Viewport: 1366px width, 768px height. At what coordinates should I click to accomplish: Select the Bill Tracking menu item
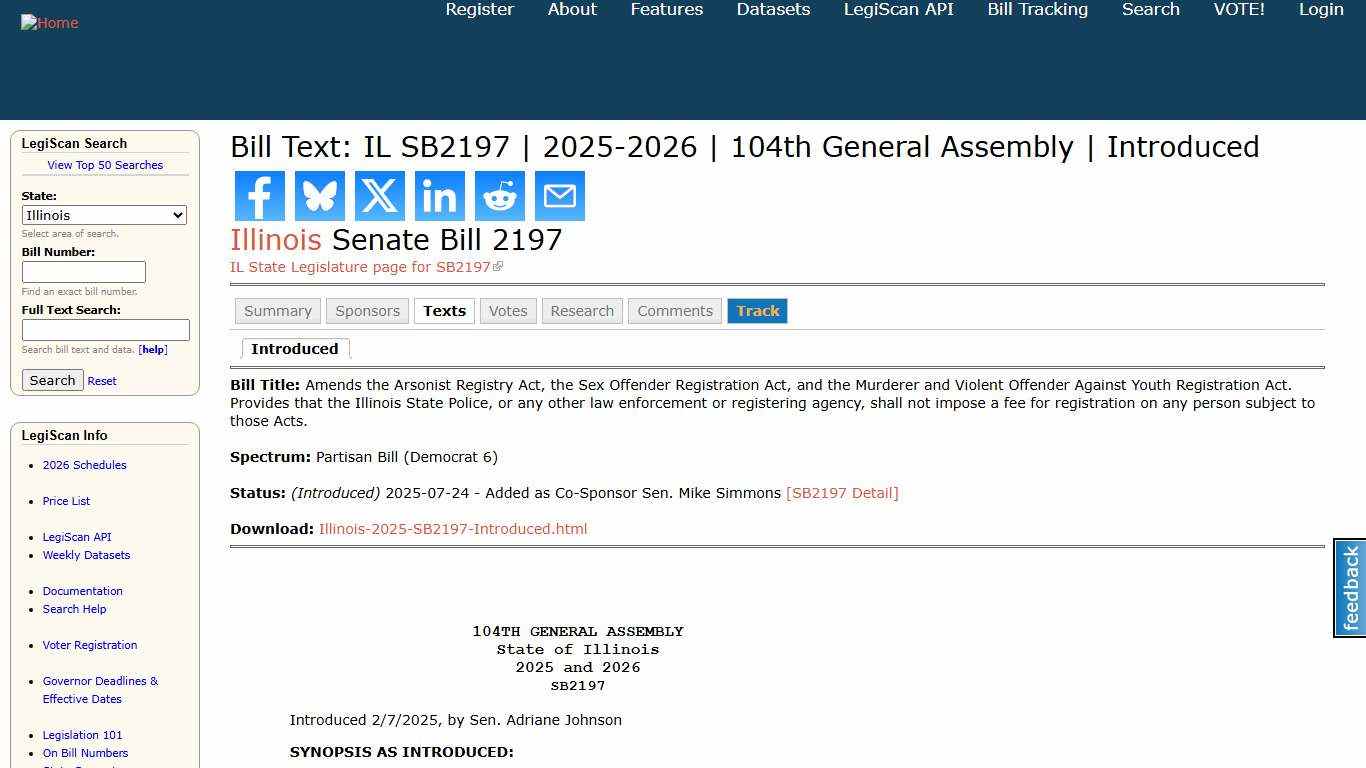point(1037,10)
